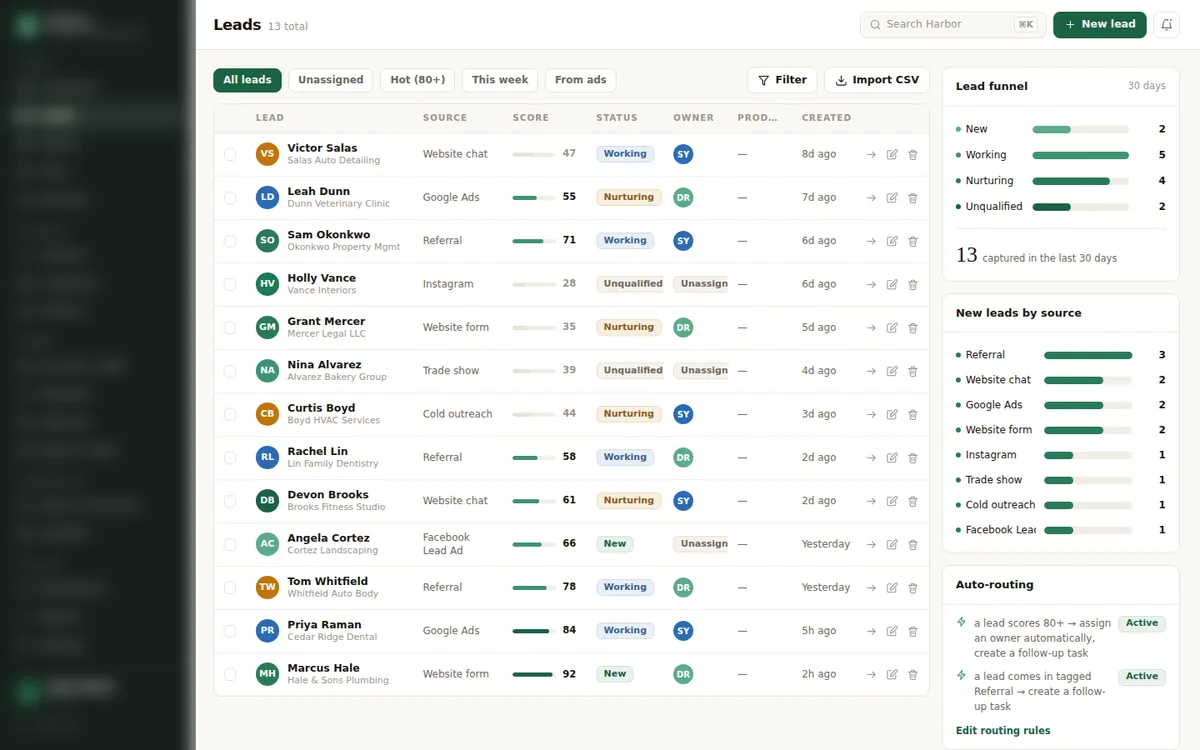Edit the Victor Salas lead
The height and width of the screenshot is (750, 1200).
(892, 155)
